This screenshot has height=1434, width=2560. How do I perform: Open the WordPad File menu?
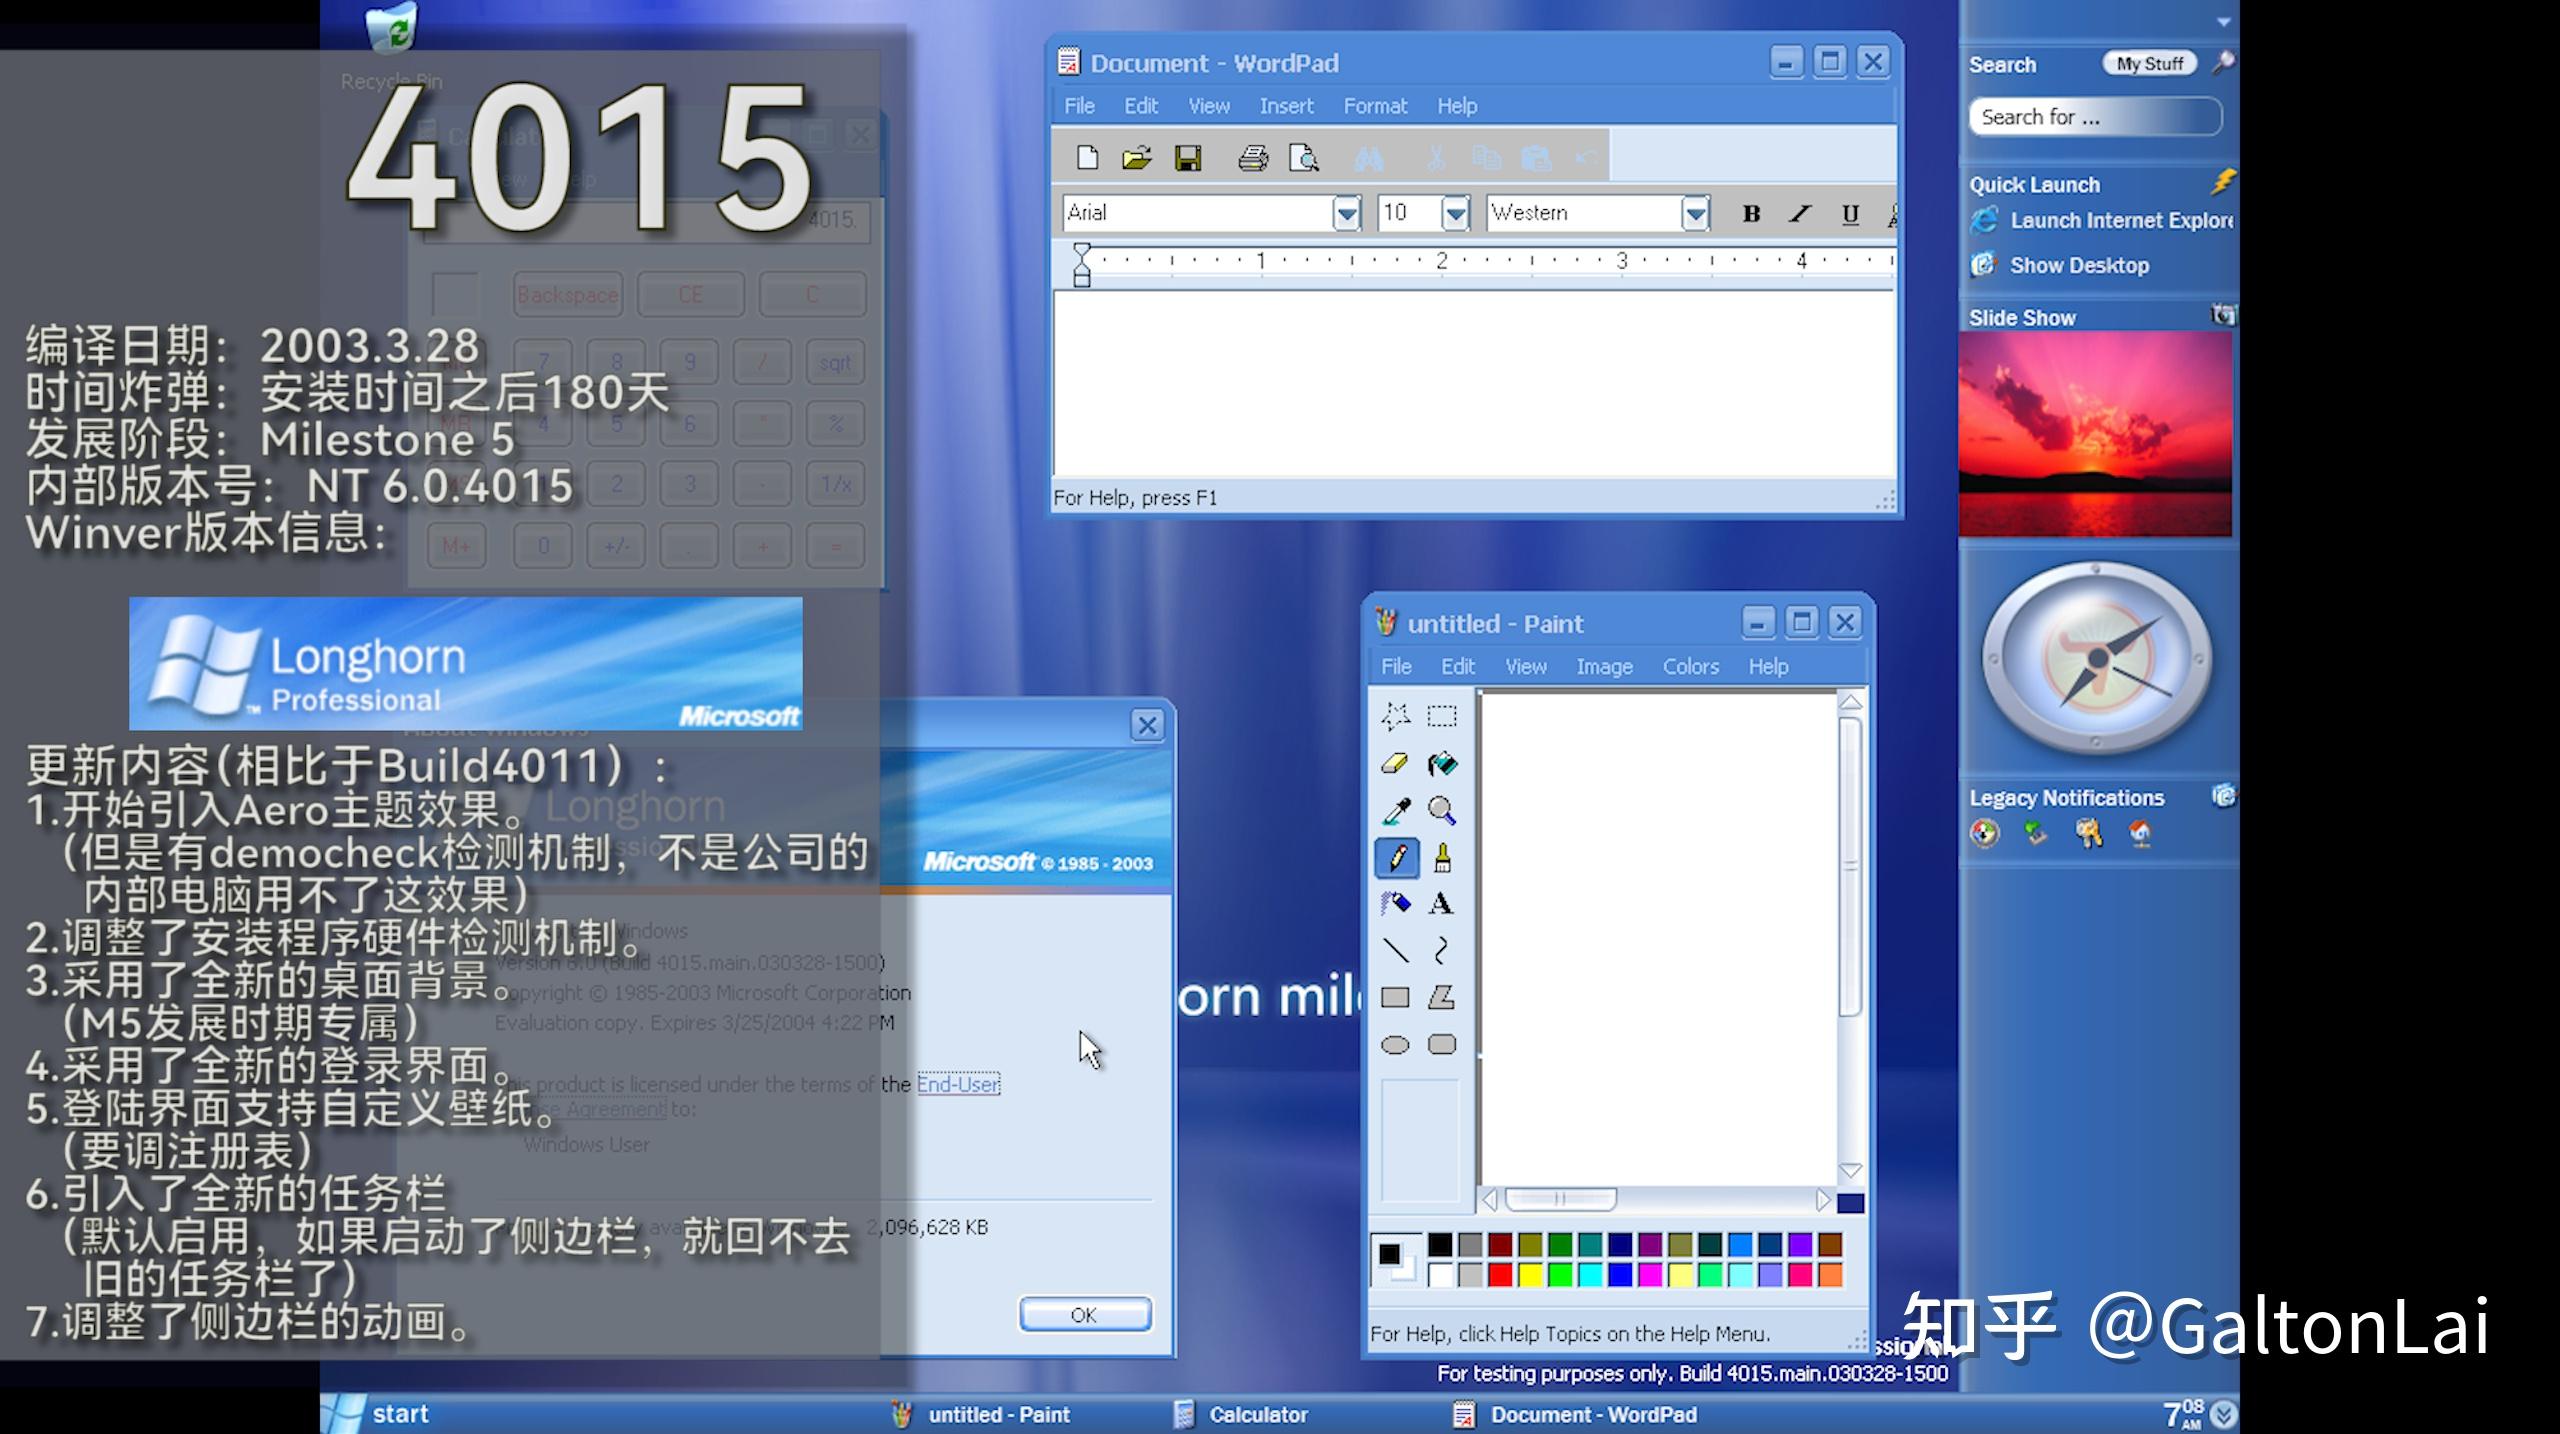click(1079, 106)
